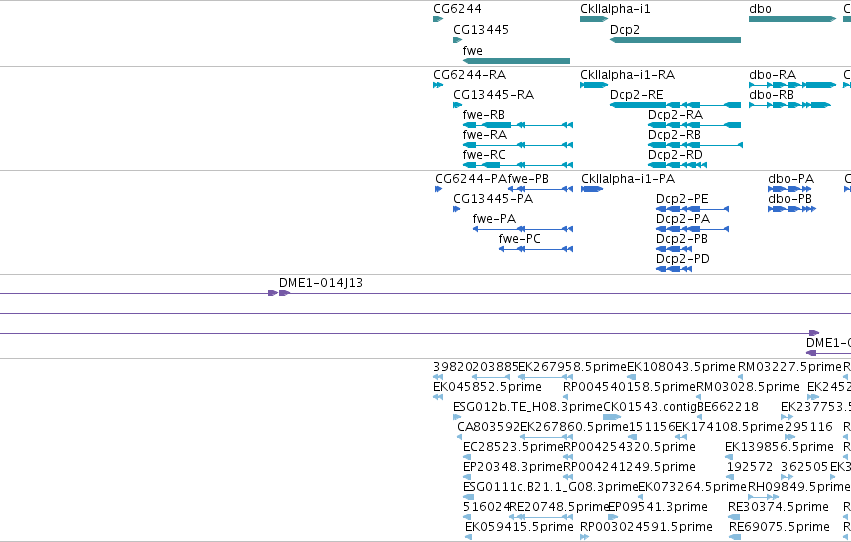Select the dbo-PB coding feature

[792, 209]
